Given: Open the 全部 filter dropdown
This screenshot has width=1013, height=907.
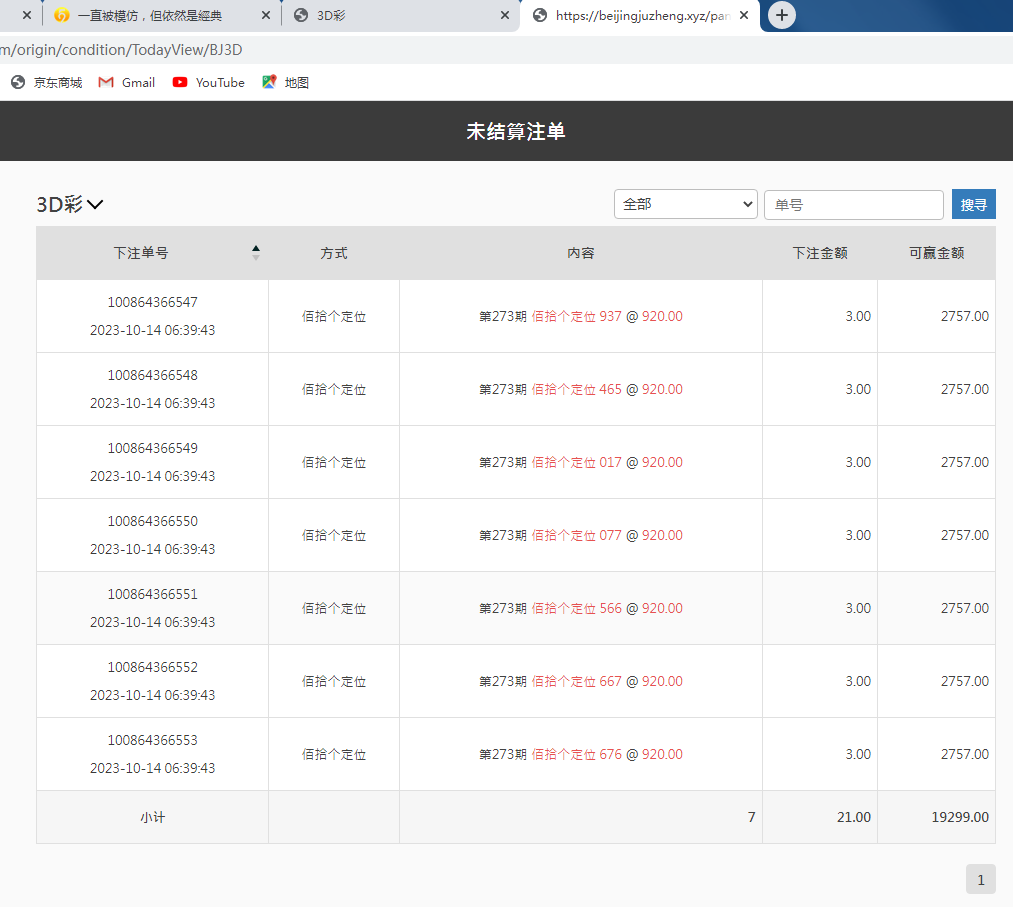Looking at the screenshot, I should tap(685, 204).
